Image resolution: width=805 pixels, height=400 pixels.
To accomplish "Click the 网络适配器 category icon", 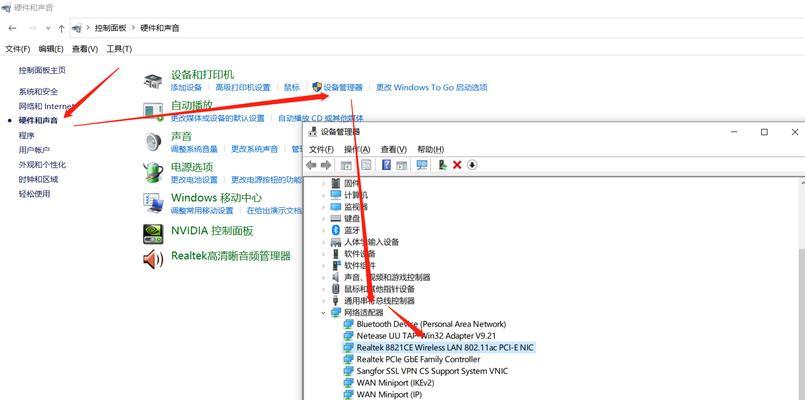I will pyautogui.click(x=336, y=312).
